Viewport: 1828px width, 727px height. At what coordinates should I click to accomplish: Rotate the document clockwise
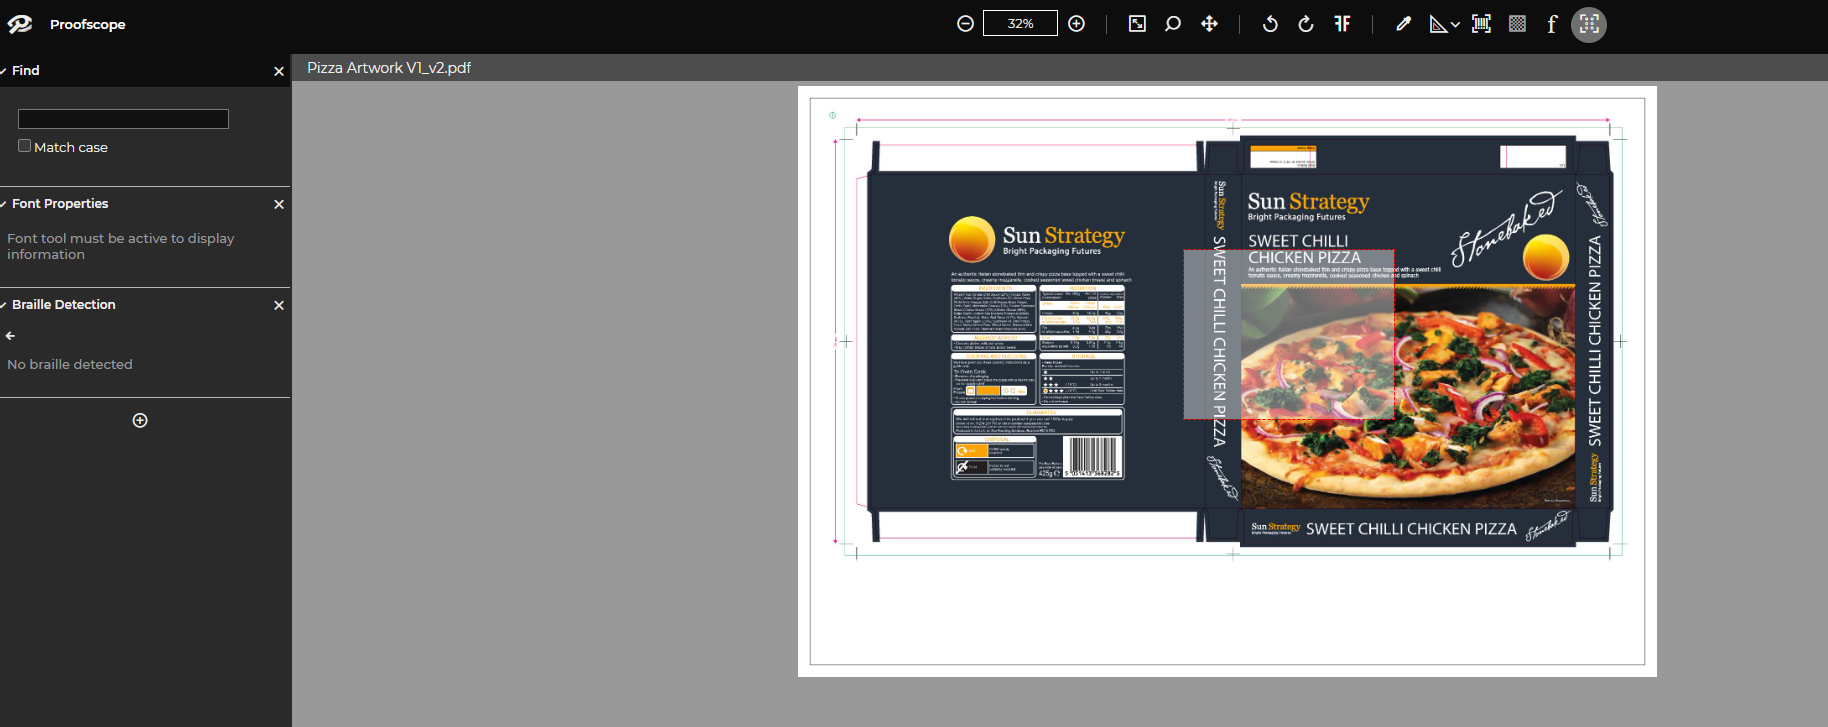point(1306,24)
